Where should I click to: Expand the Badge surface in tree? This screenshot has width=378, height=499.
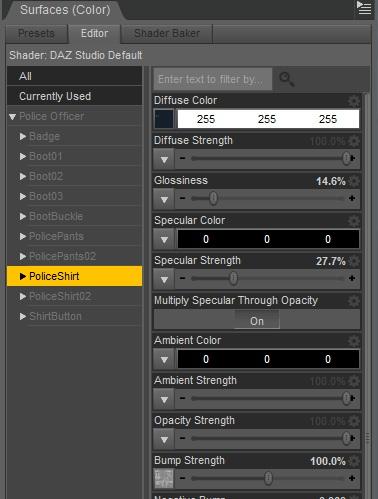[23, 136]
